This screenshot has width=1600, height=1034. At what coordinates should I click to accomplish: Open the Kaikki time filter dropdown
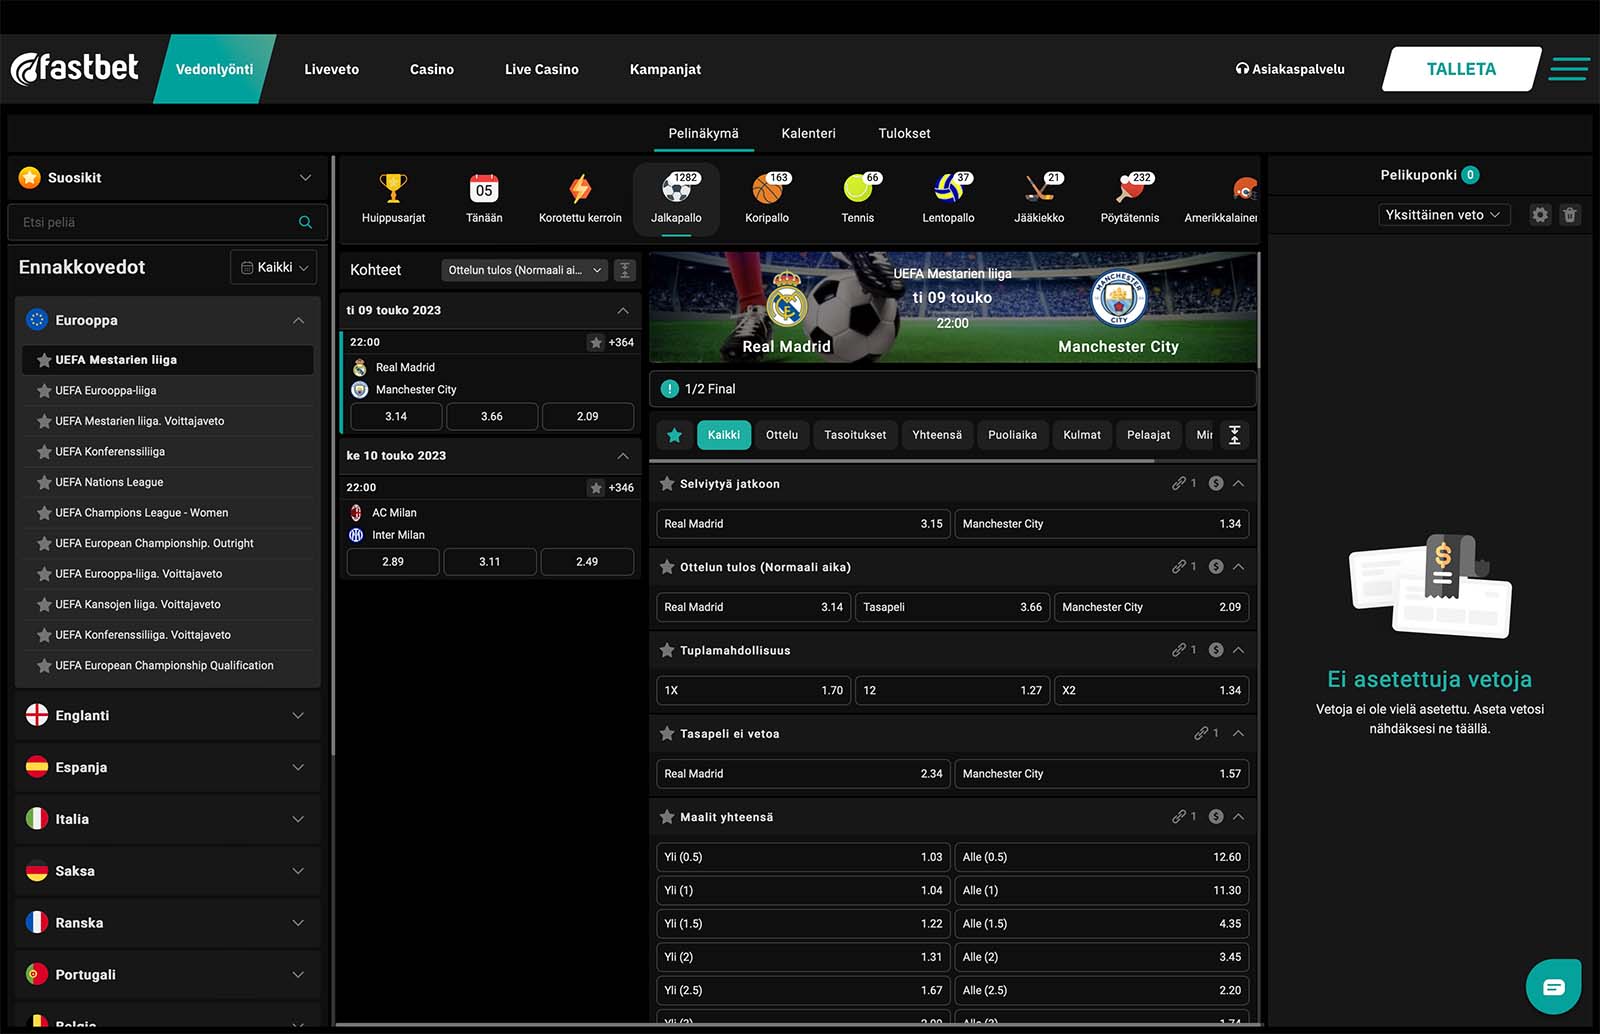pos(274,267)
